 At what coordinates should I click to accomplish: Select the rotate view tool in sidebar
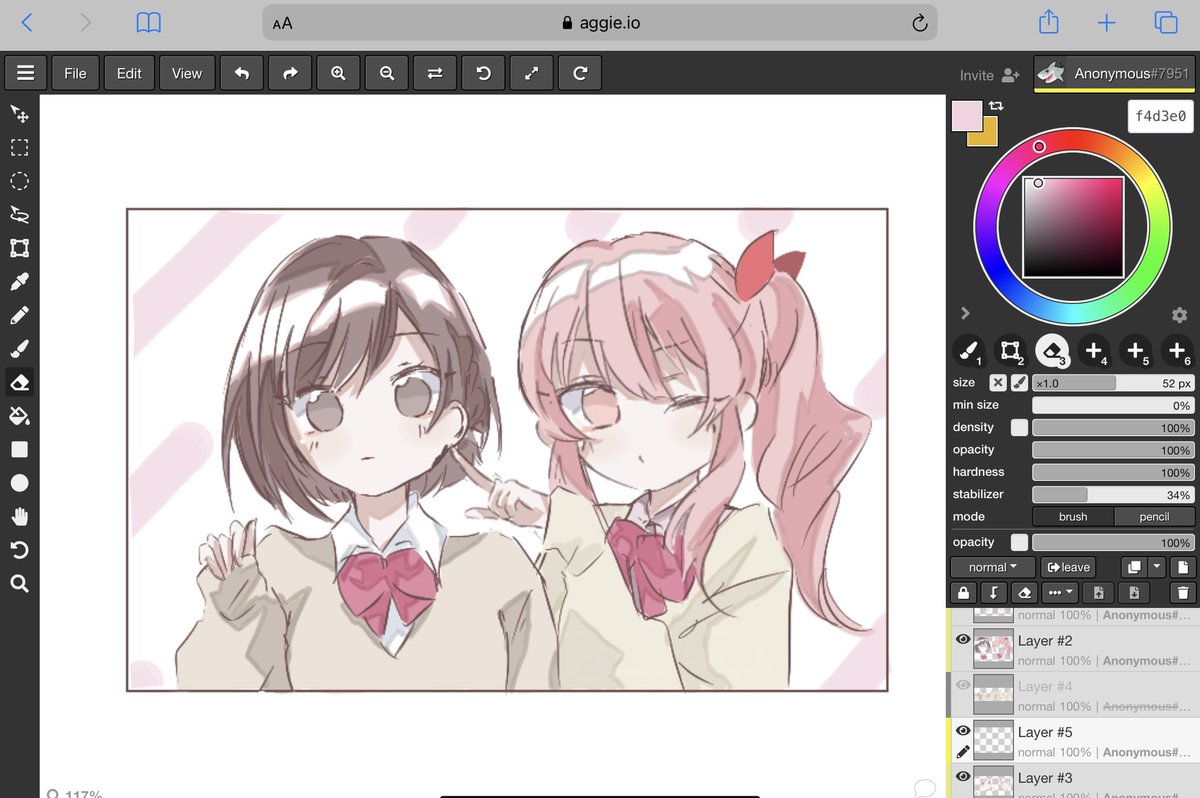coord(19,550)
